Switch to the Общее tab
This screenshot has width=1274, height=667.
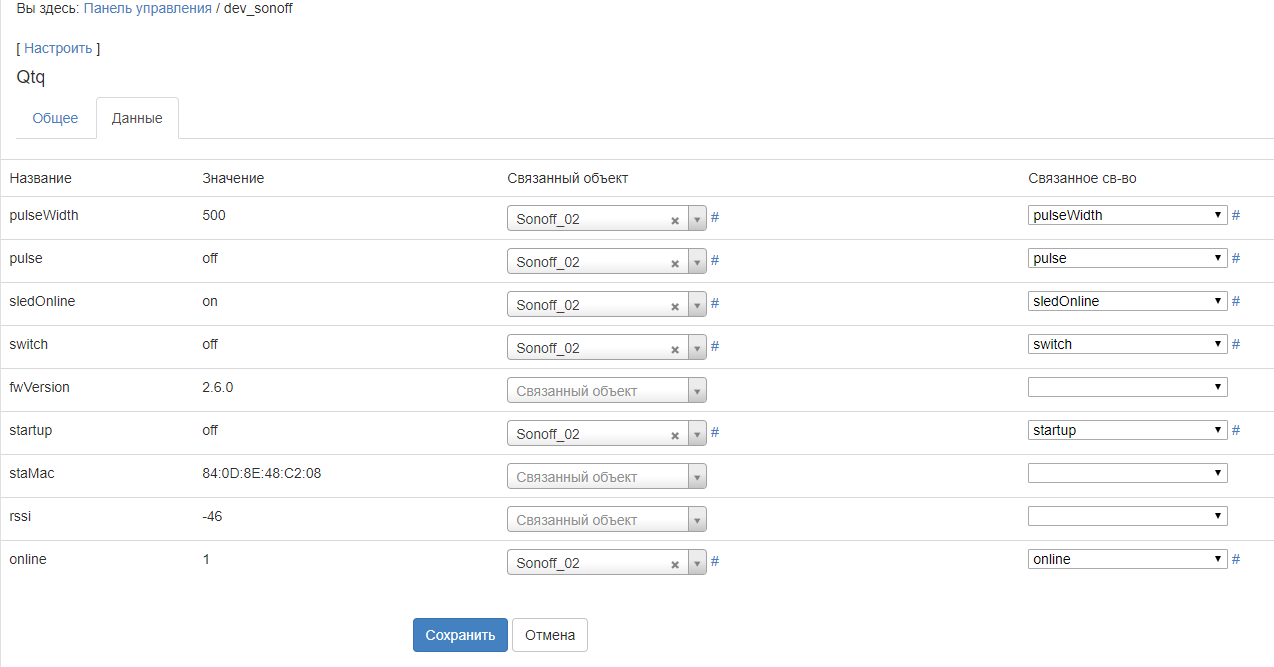click(55, 118)
